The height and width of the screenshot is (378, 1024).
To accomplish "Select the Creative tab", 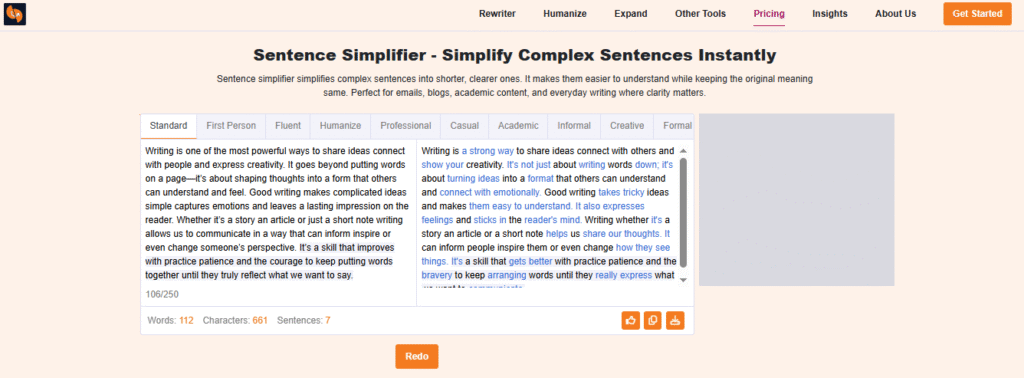I will coord(627,126).
